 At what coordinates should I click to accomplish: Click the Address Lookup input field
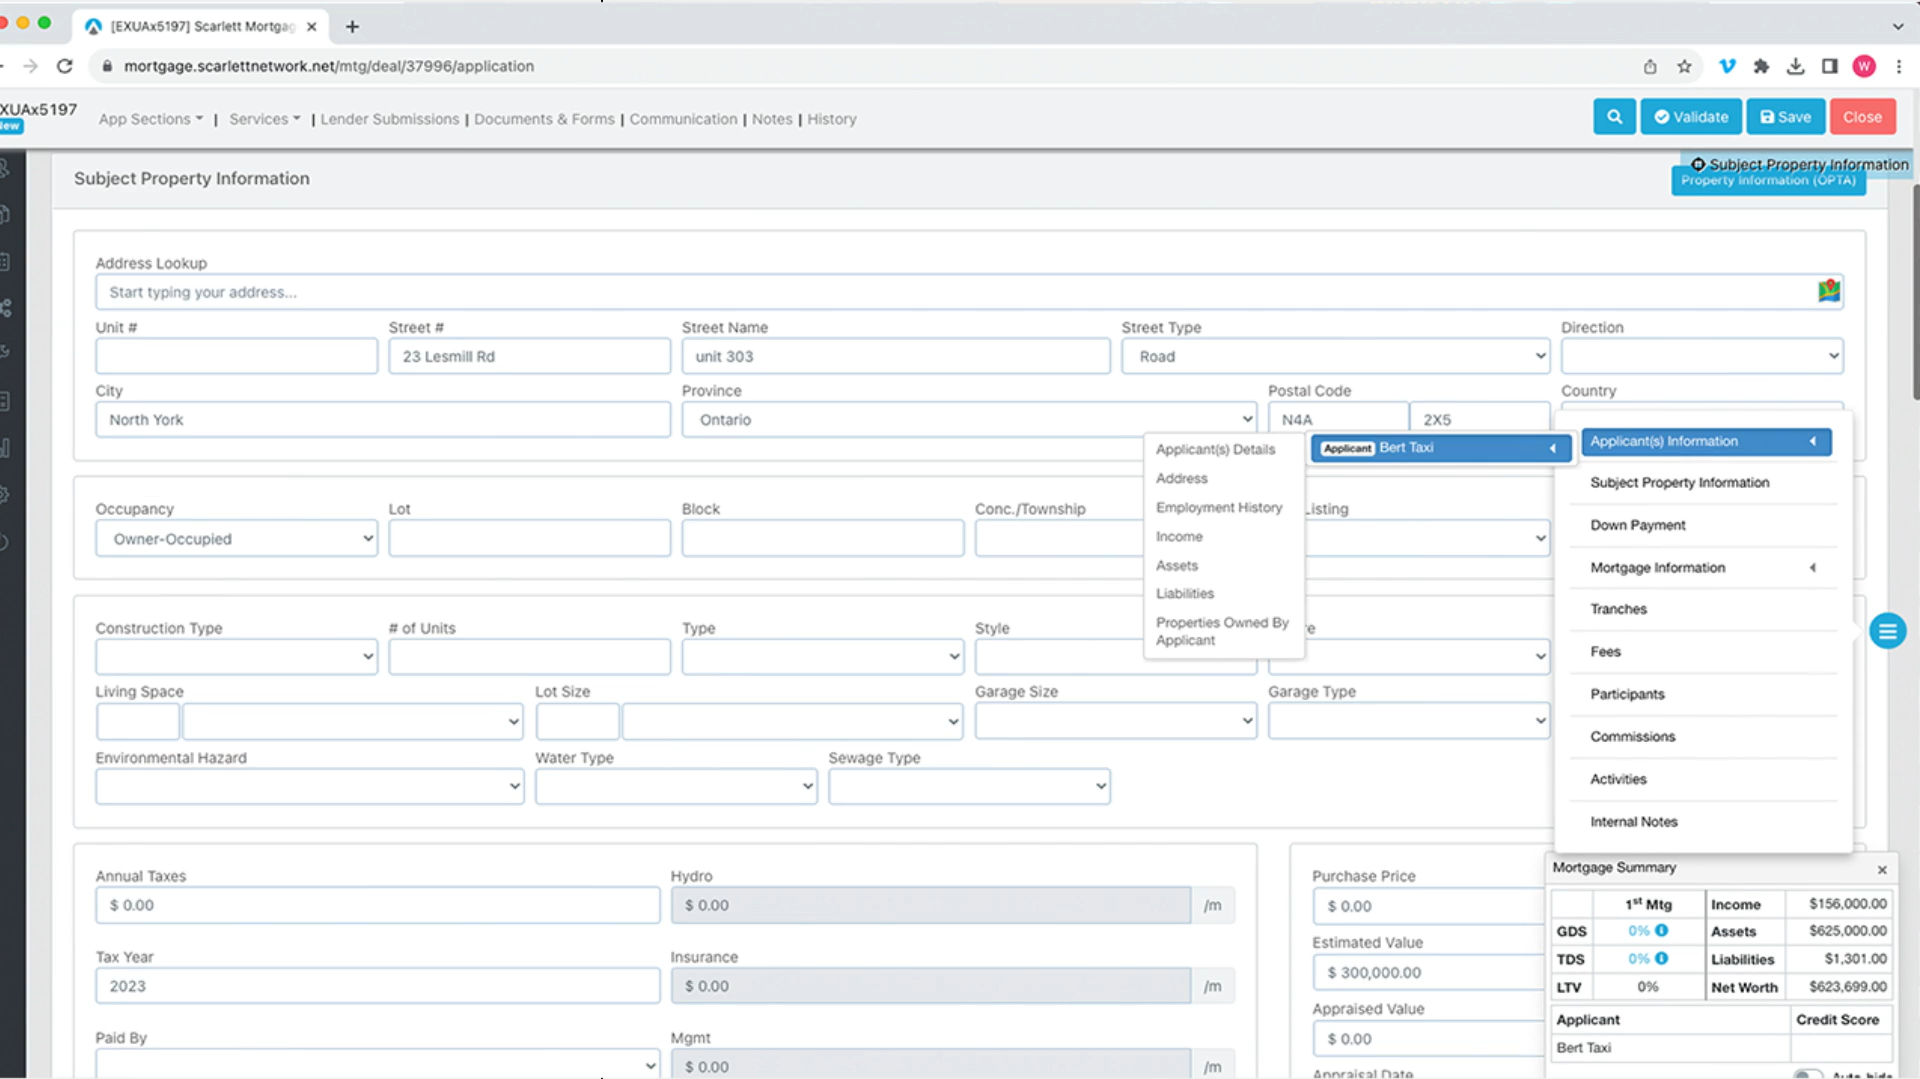(x=950, y=293)
